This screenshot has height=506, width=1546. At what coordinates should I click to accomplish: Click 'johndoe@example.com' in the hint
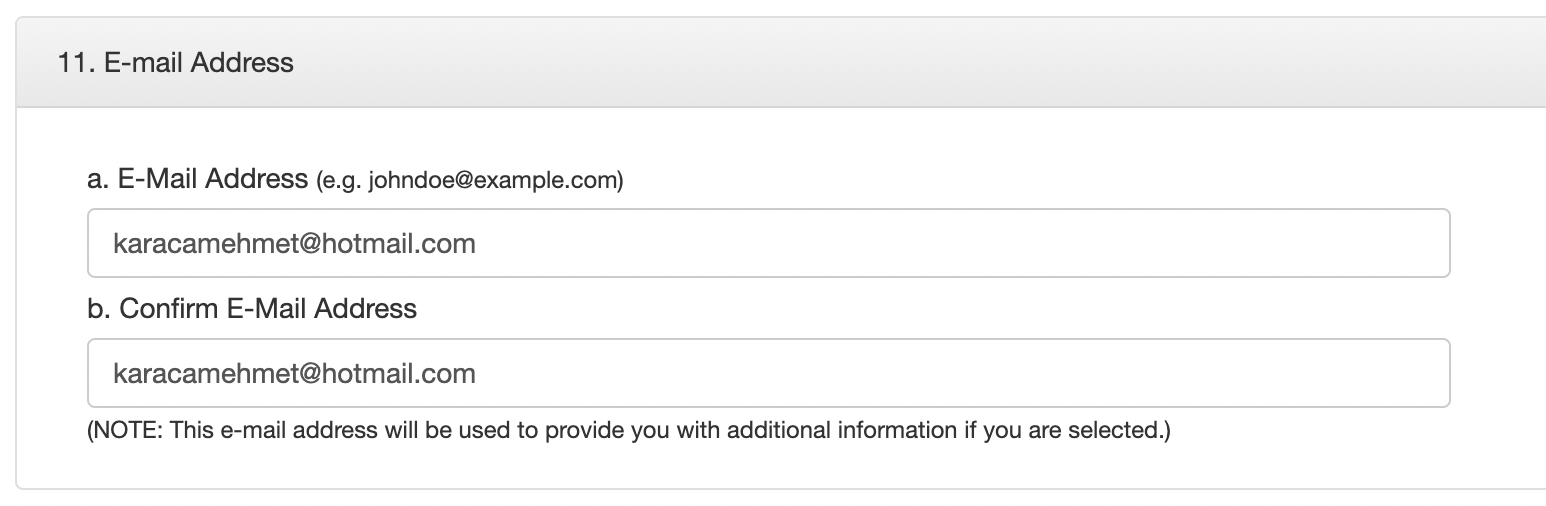tap(493, 181)
